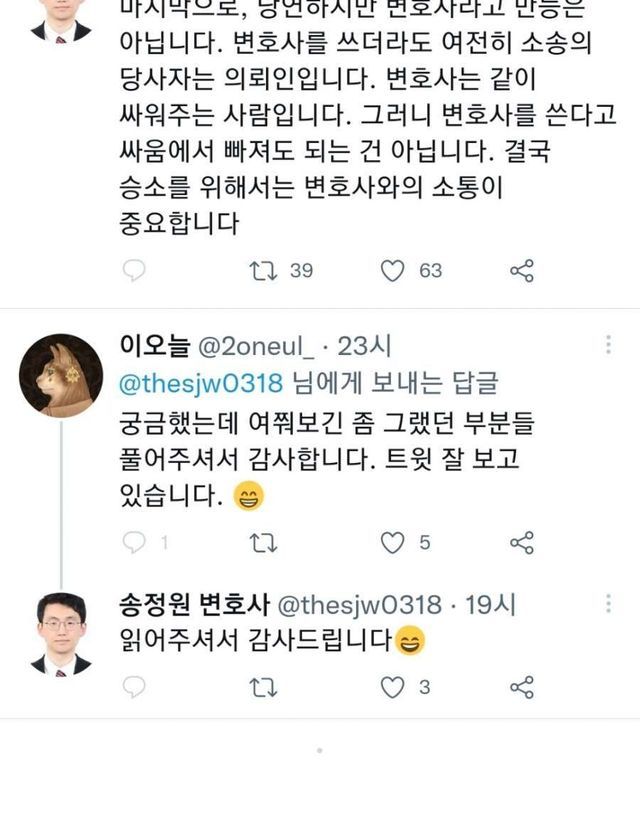
Task: Reply to 이오늘's tweet
Action: 134,542
